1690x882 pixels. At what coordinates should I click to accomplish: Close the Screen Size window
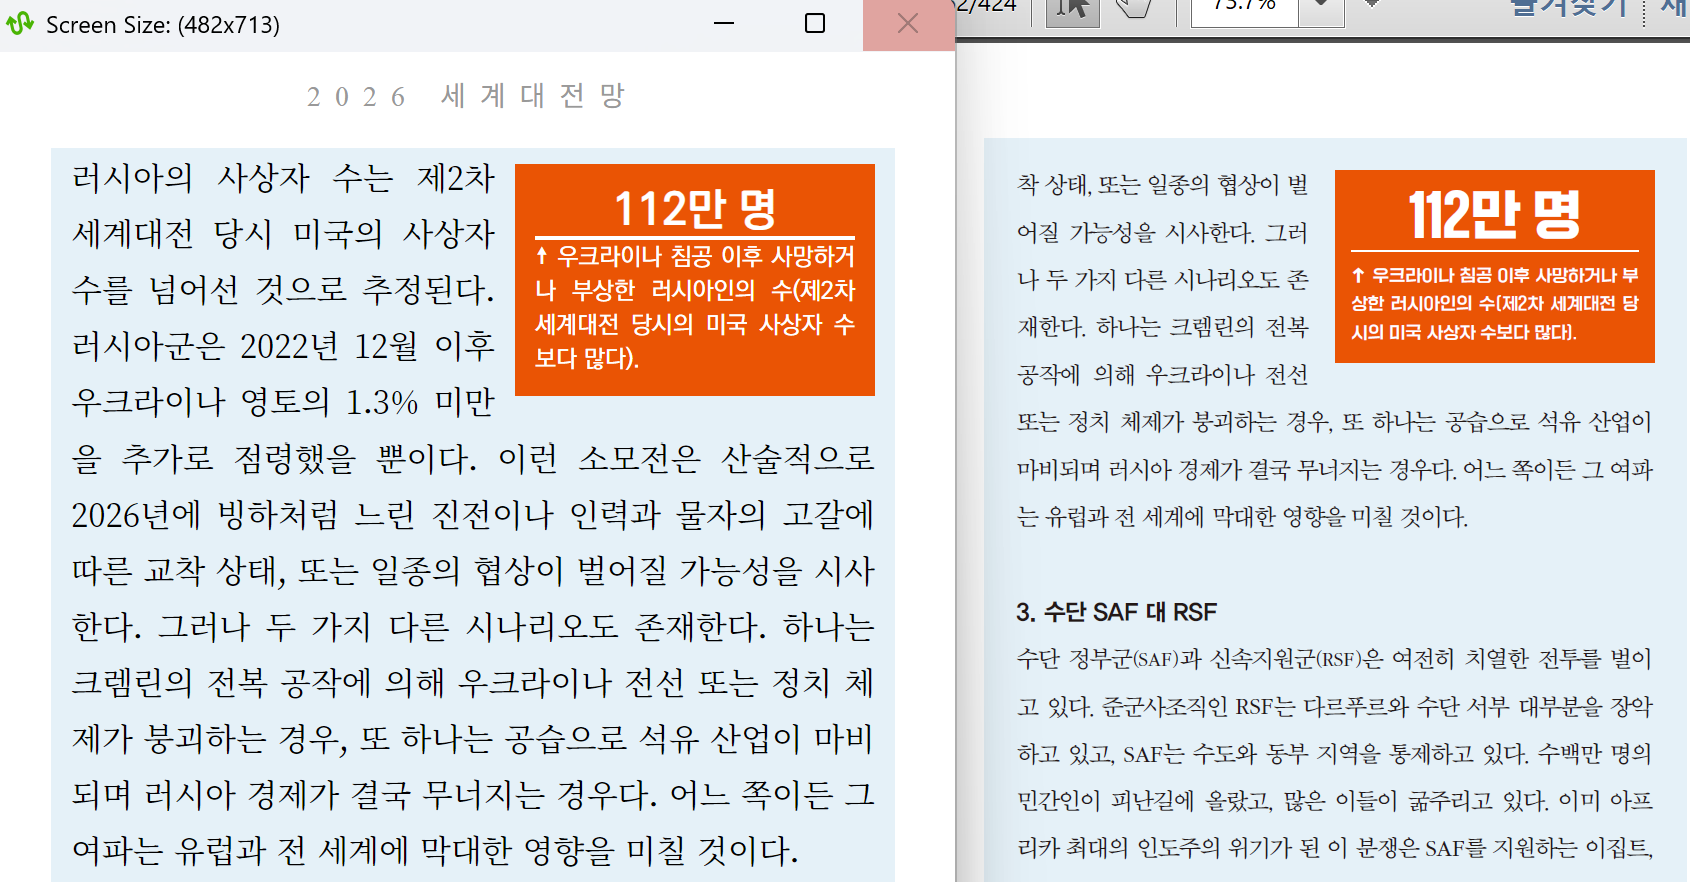point(908,24)
